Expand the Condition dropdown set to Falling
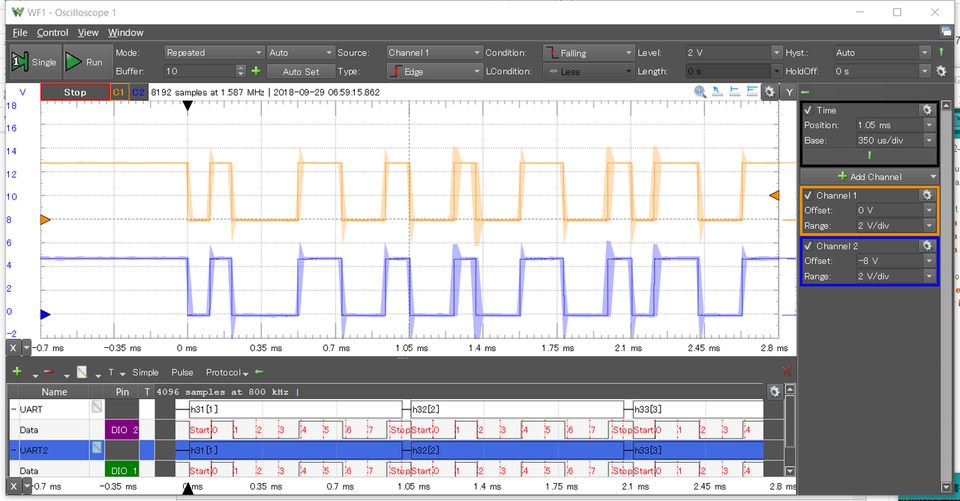 pyautogui.click(x=588, y=52)
